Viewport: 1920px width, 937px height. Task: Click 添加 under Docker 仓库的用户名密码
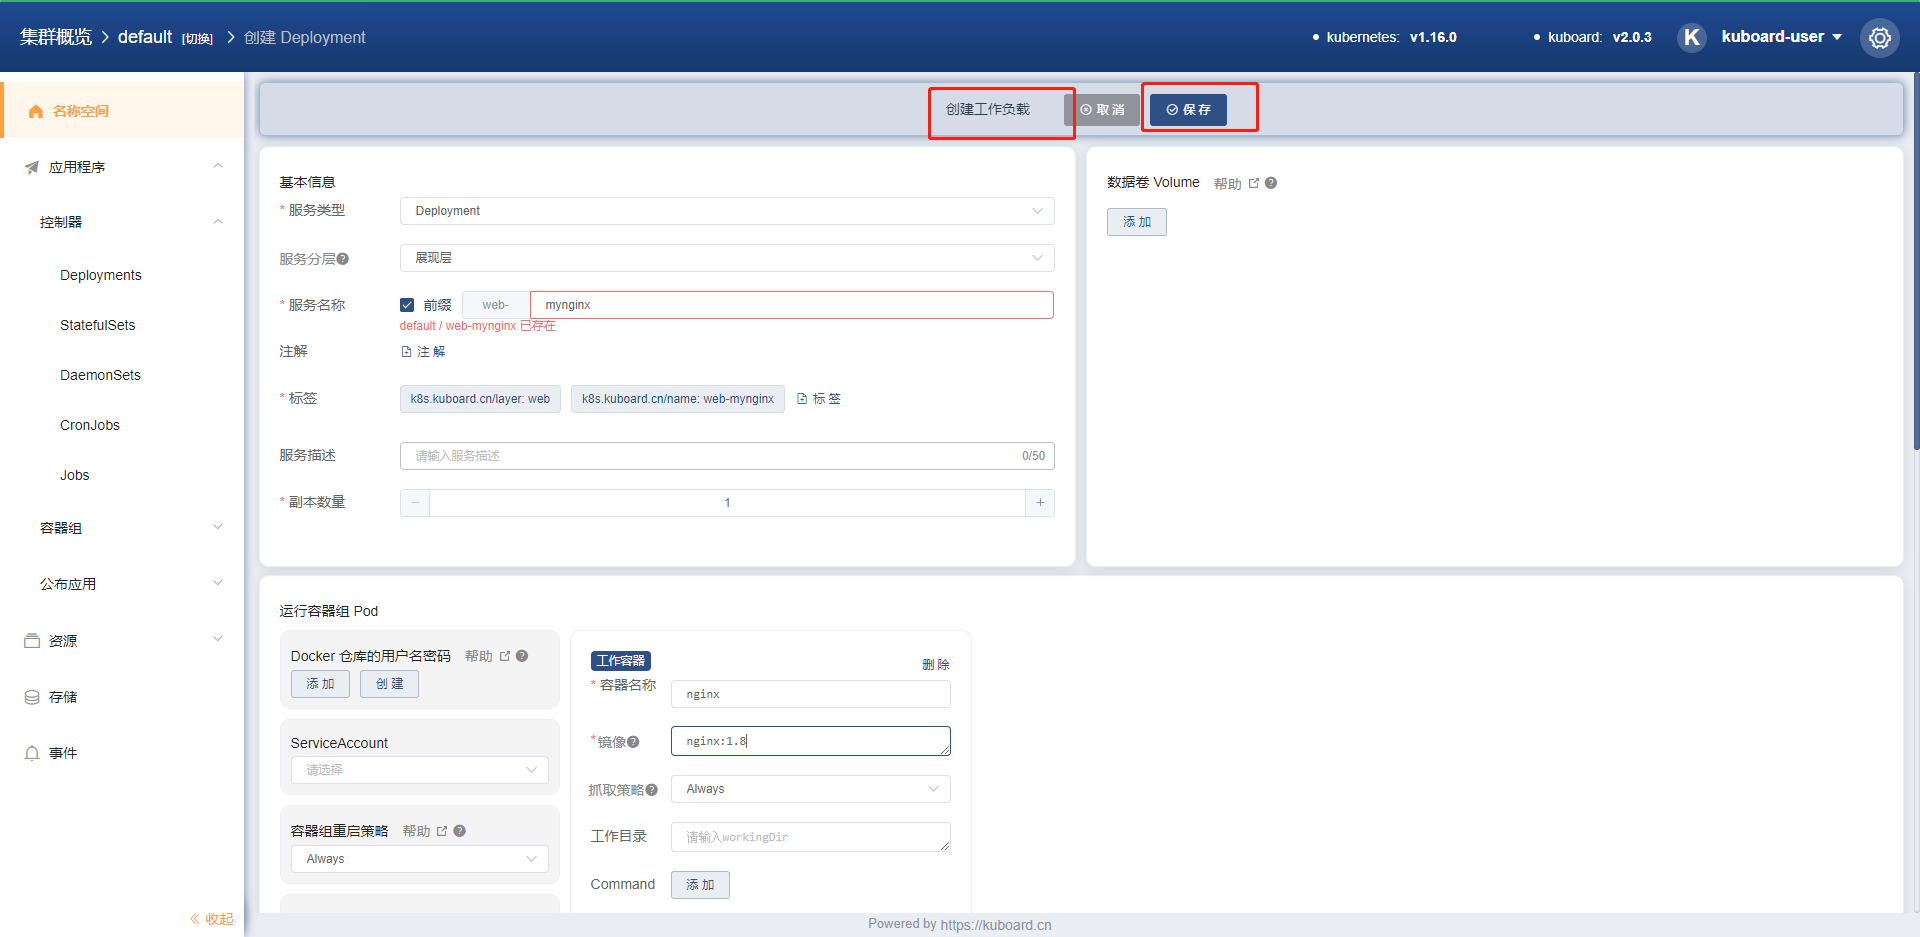click(x=320, y=684)
